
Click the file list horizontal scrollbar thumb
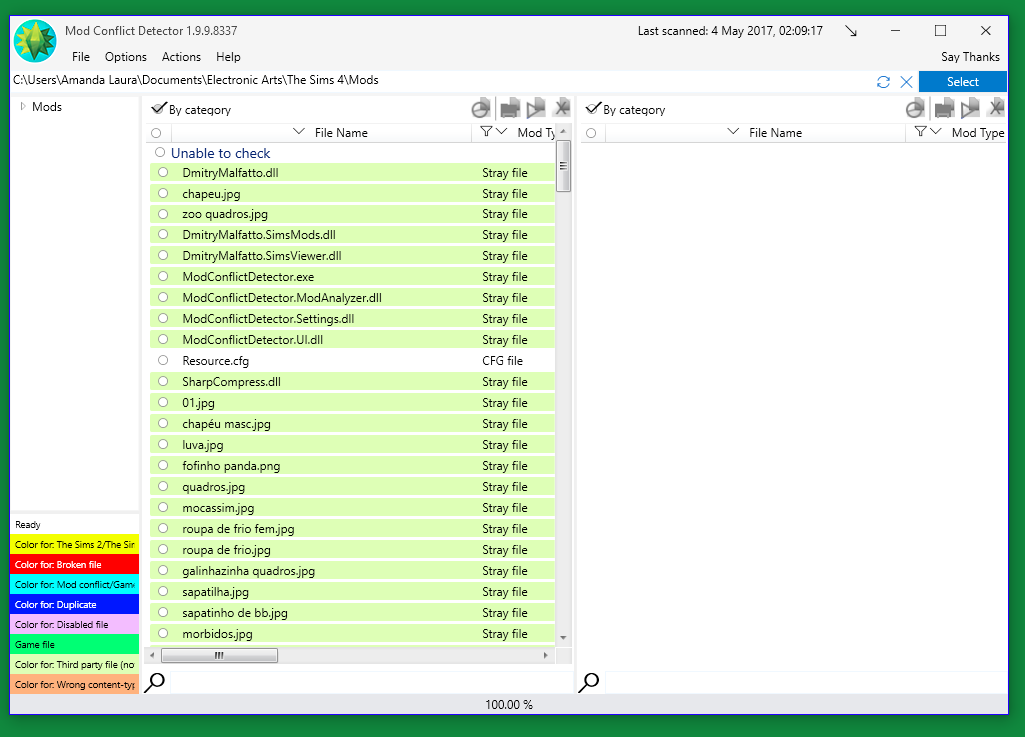pyautogui.click(x=219, y=655)
